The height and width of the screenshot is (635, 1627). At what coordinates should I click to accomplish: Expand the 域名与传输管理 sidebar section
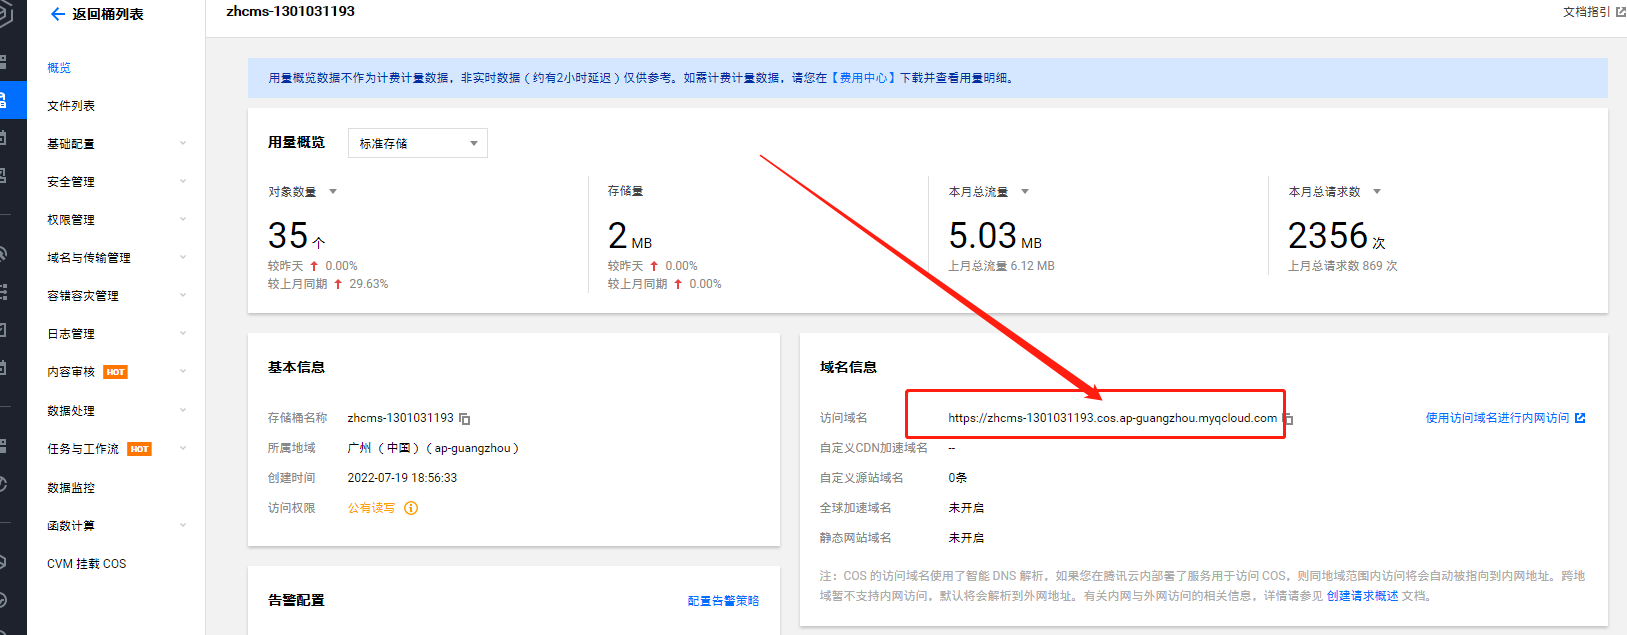(x=115, y=258)
